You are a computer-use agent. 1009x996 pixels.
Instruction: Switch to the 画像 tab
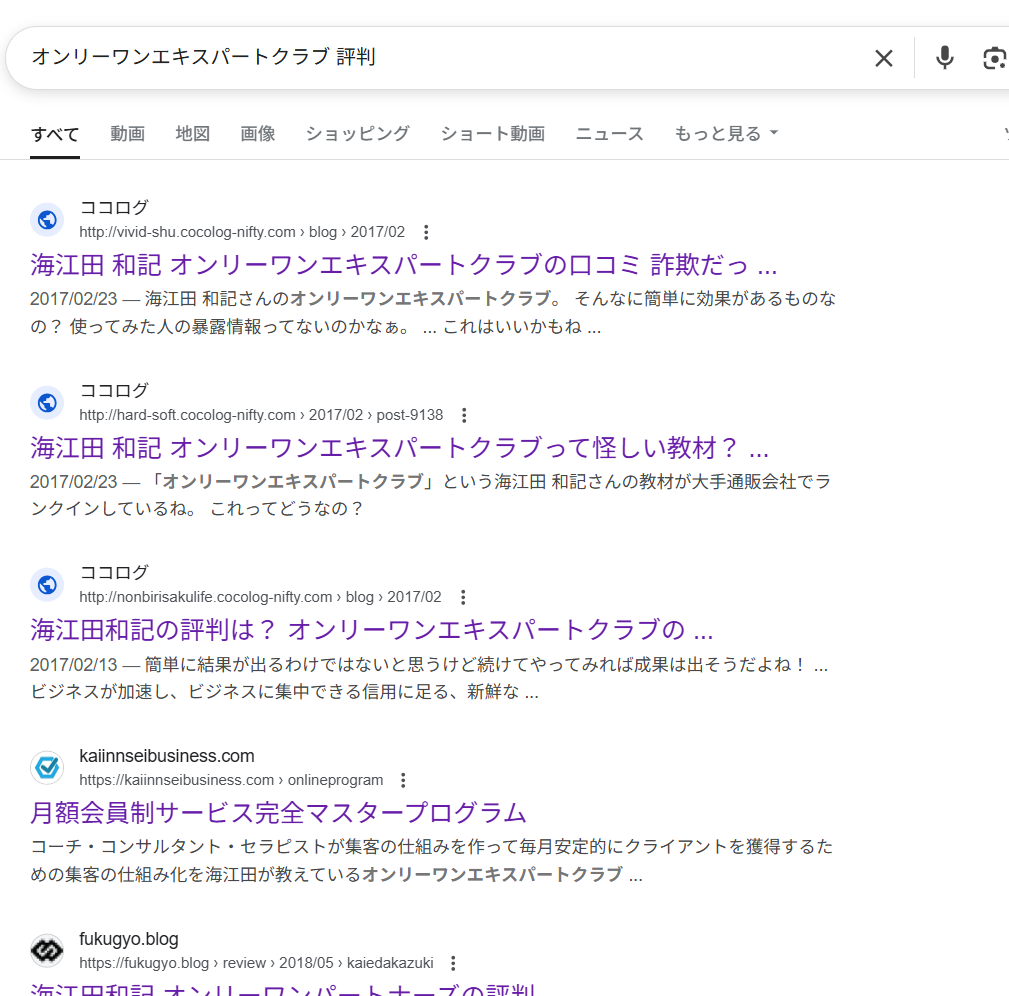(257, 134)
